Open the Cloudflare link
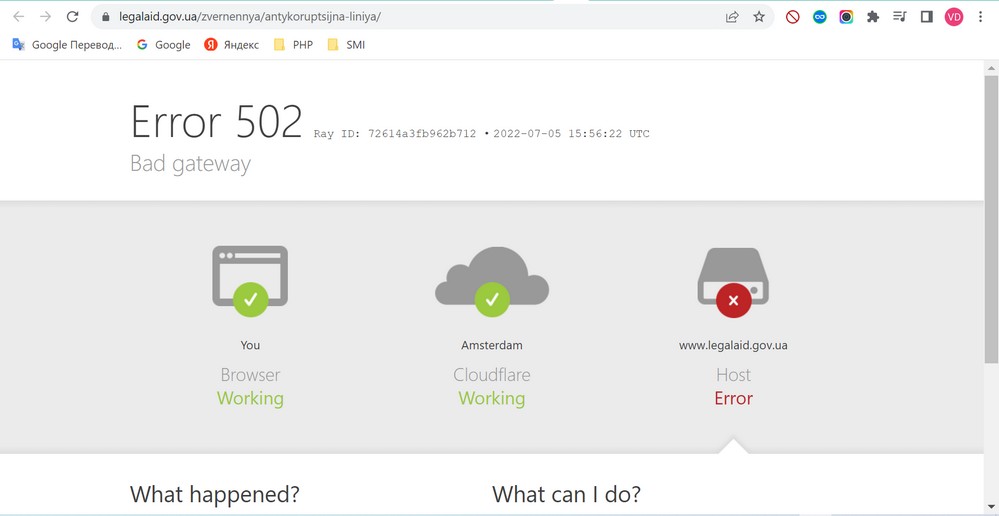999x516 pixels. [492, 375]
